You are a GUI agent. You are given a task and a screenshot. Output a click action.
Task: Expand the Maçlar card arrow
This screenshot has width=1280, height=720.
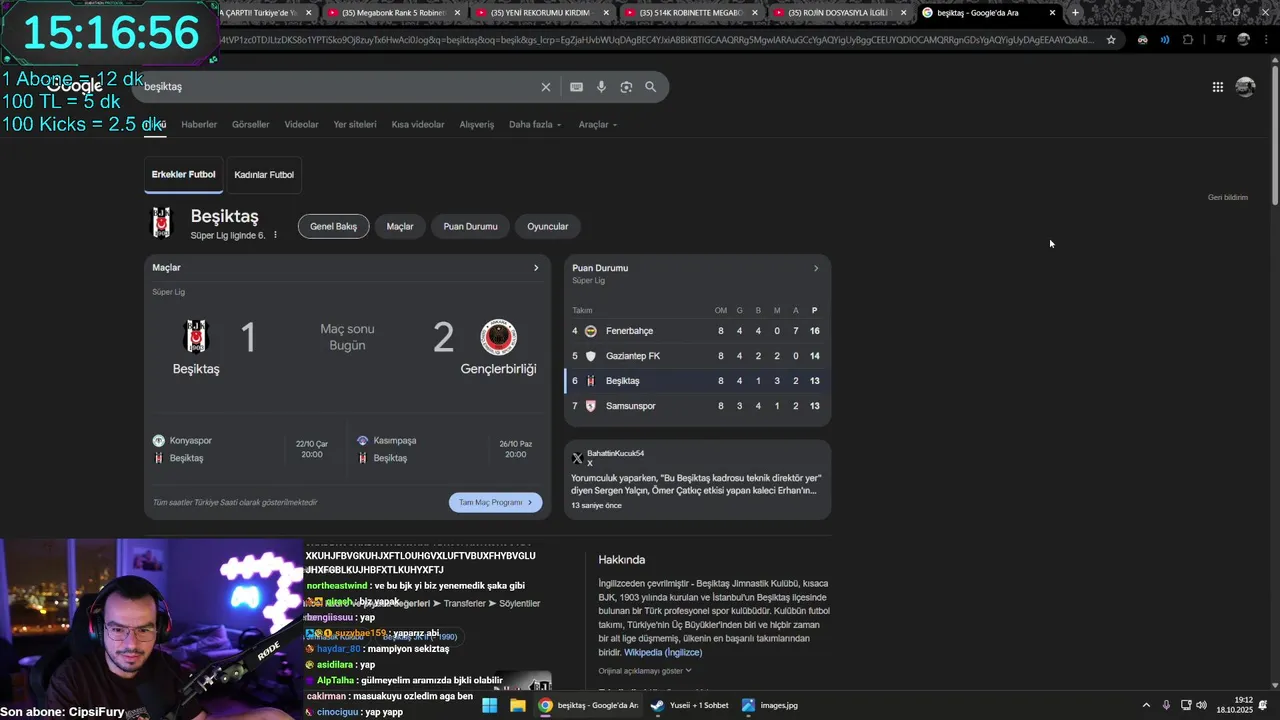pos(536,268)
